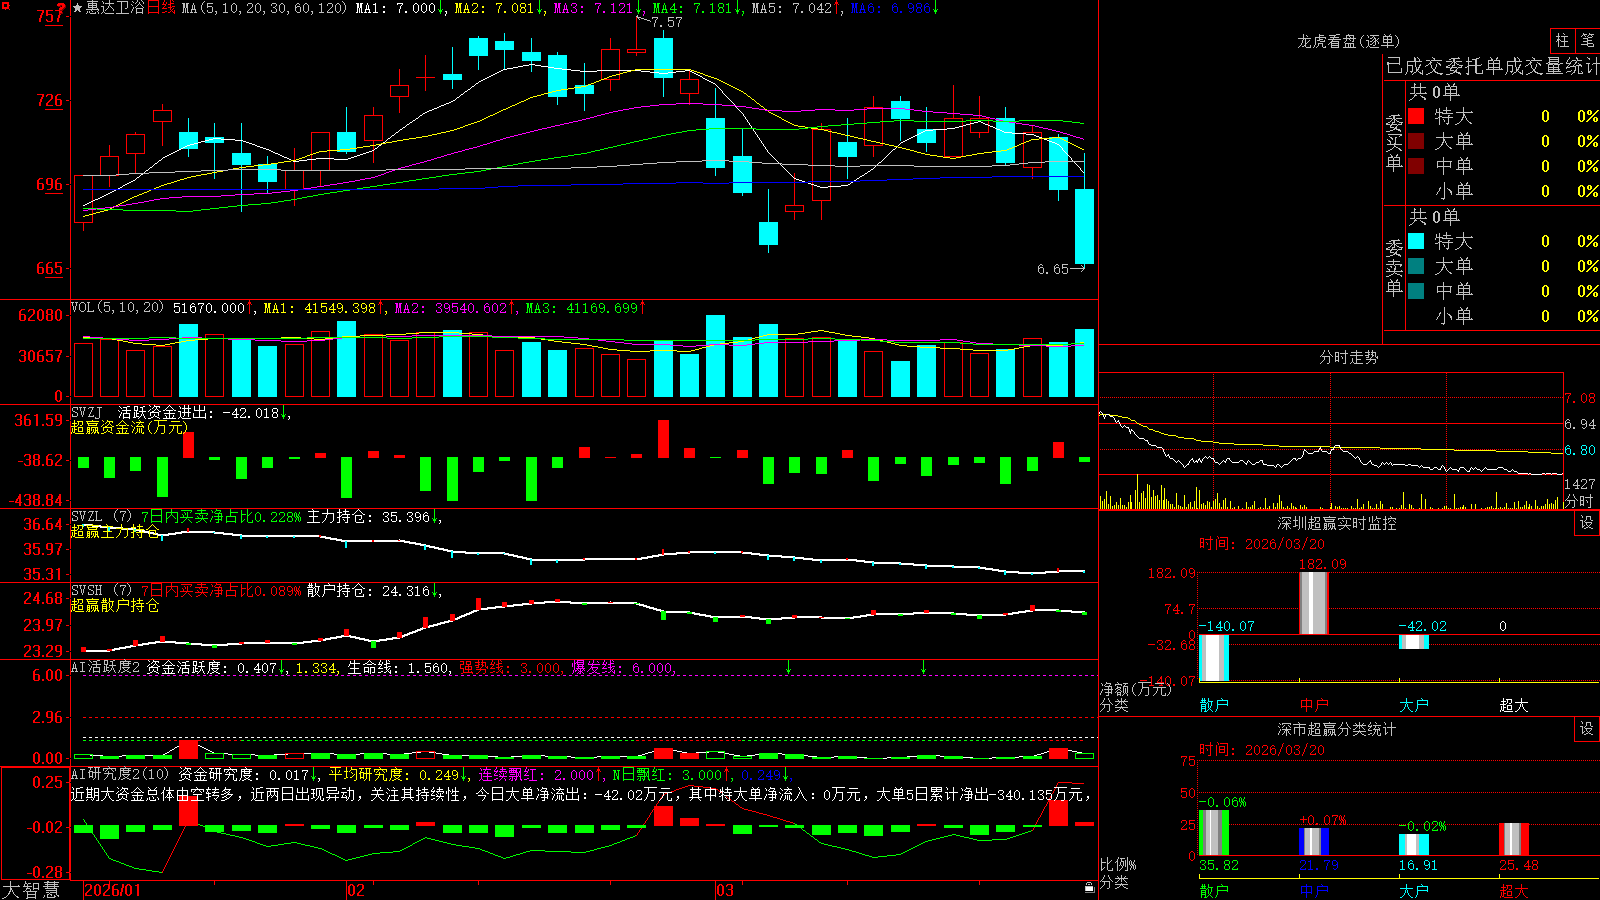1600x900 pixels.
Task: Click the 深市超赢分类统计 panel title
Action: (x=1337, y=729)
